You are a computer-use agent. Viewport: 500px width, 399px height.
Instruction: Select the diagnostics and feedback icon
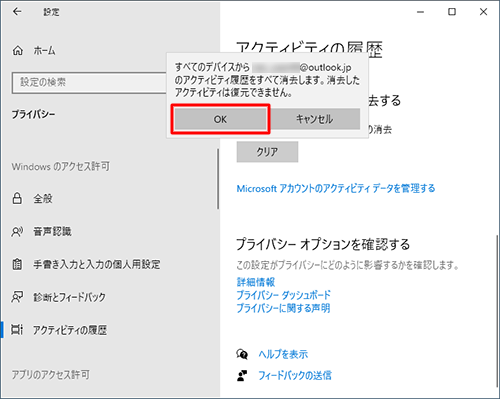point(17,297)
